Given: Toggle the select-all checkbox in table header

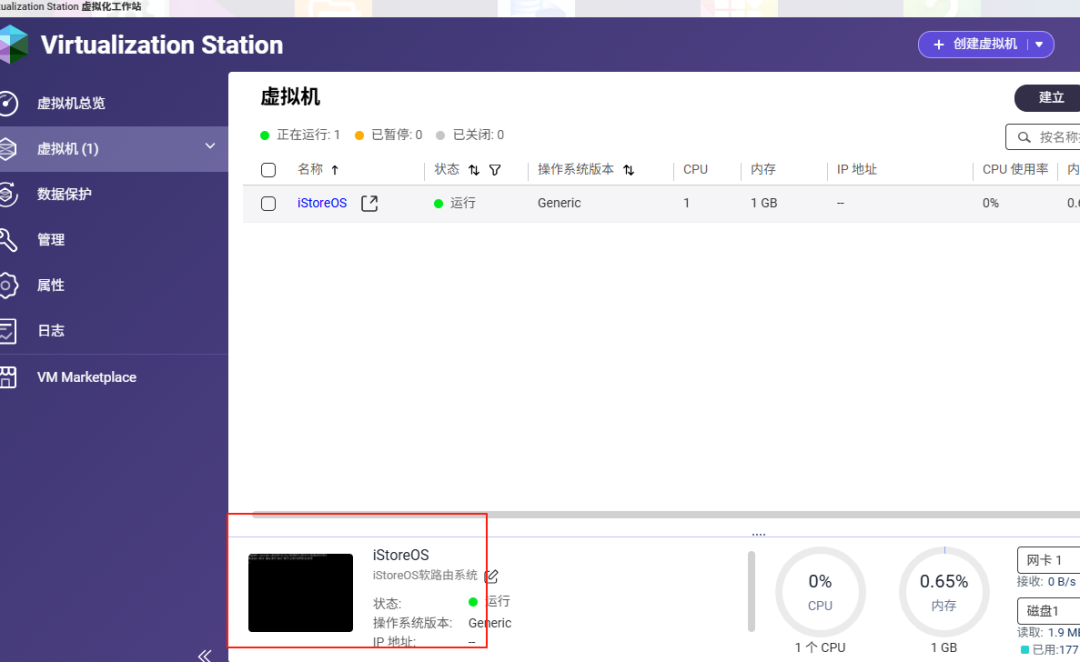Looking at the screenshot, I should click(x=269, y=169).
